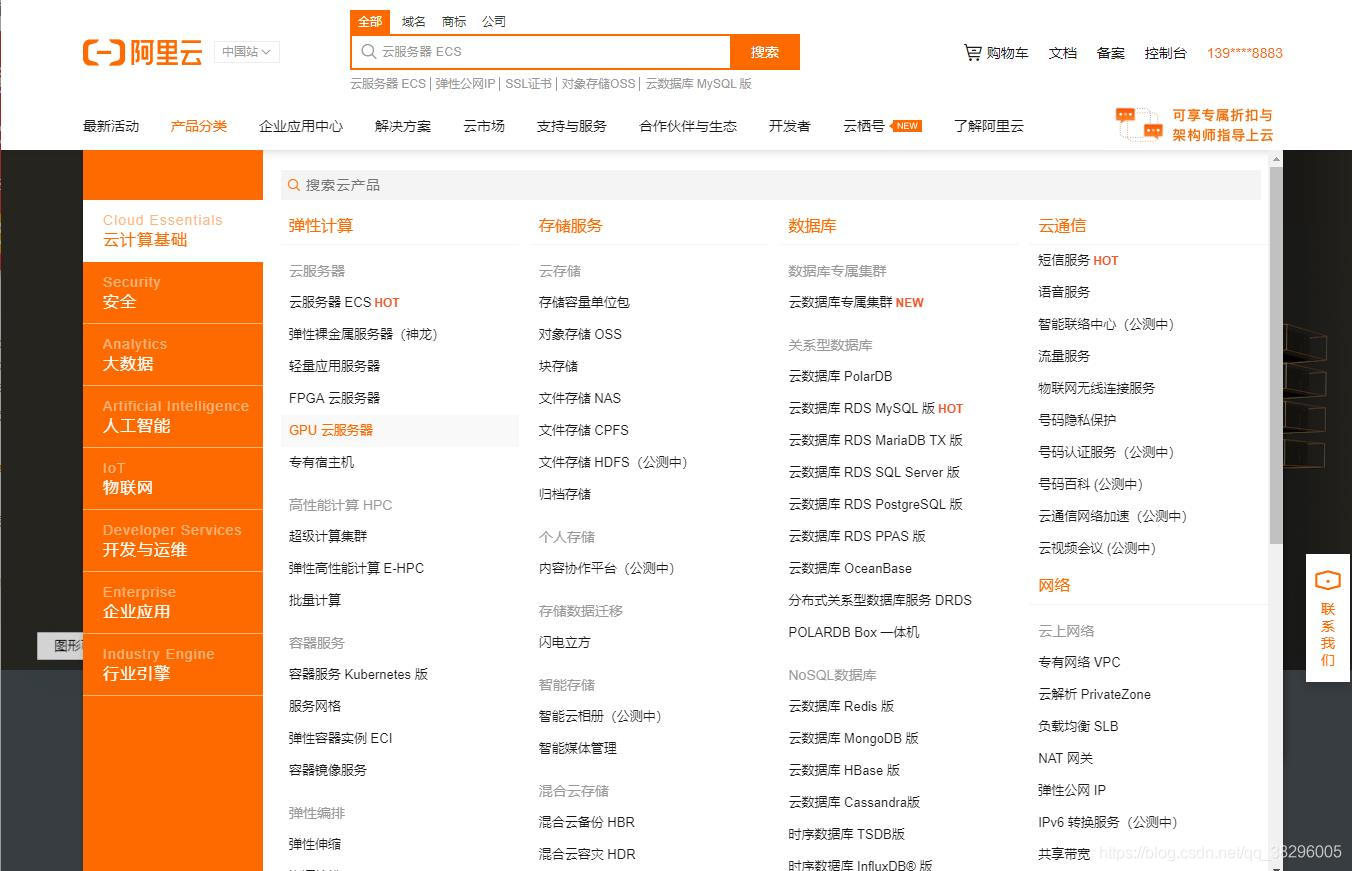This screenshot has height=871, width=1352.
Task: Open 支持与服务 menu
Action: point(572,126)
